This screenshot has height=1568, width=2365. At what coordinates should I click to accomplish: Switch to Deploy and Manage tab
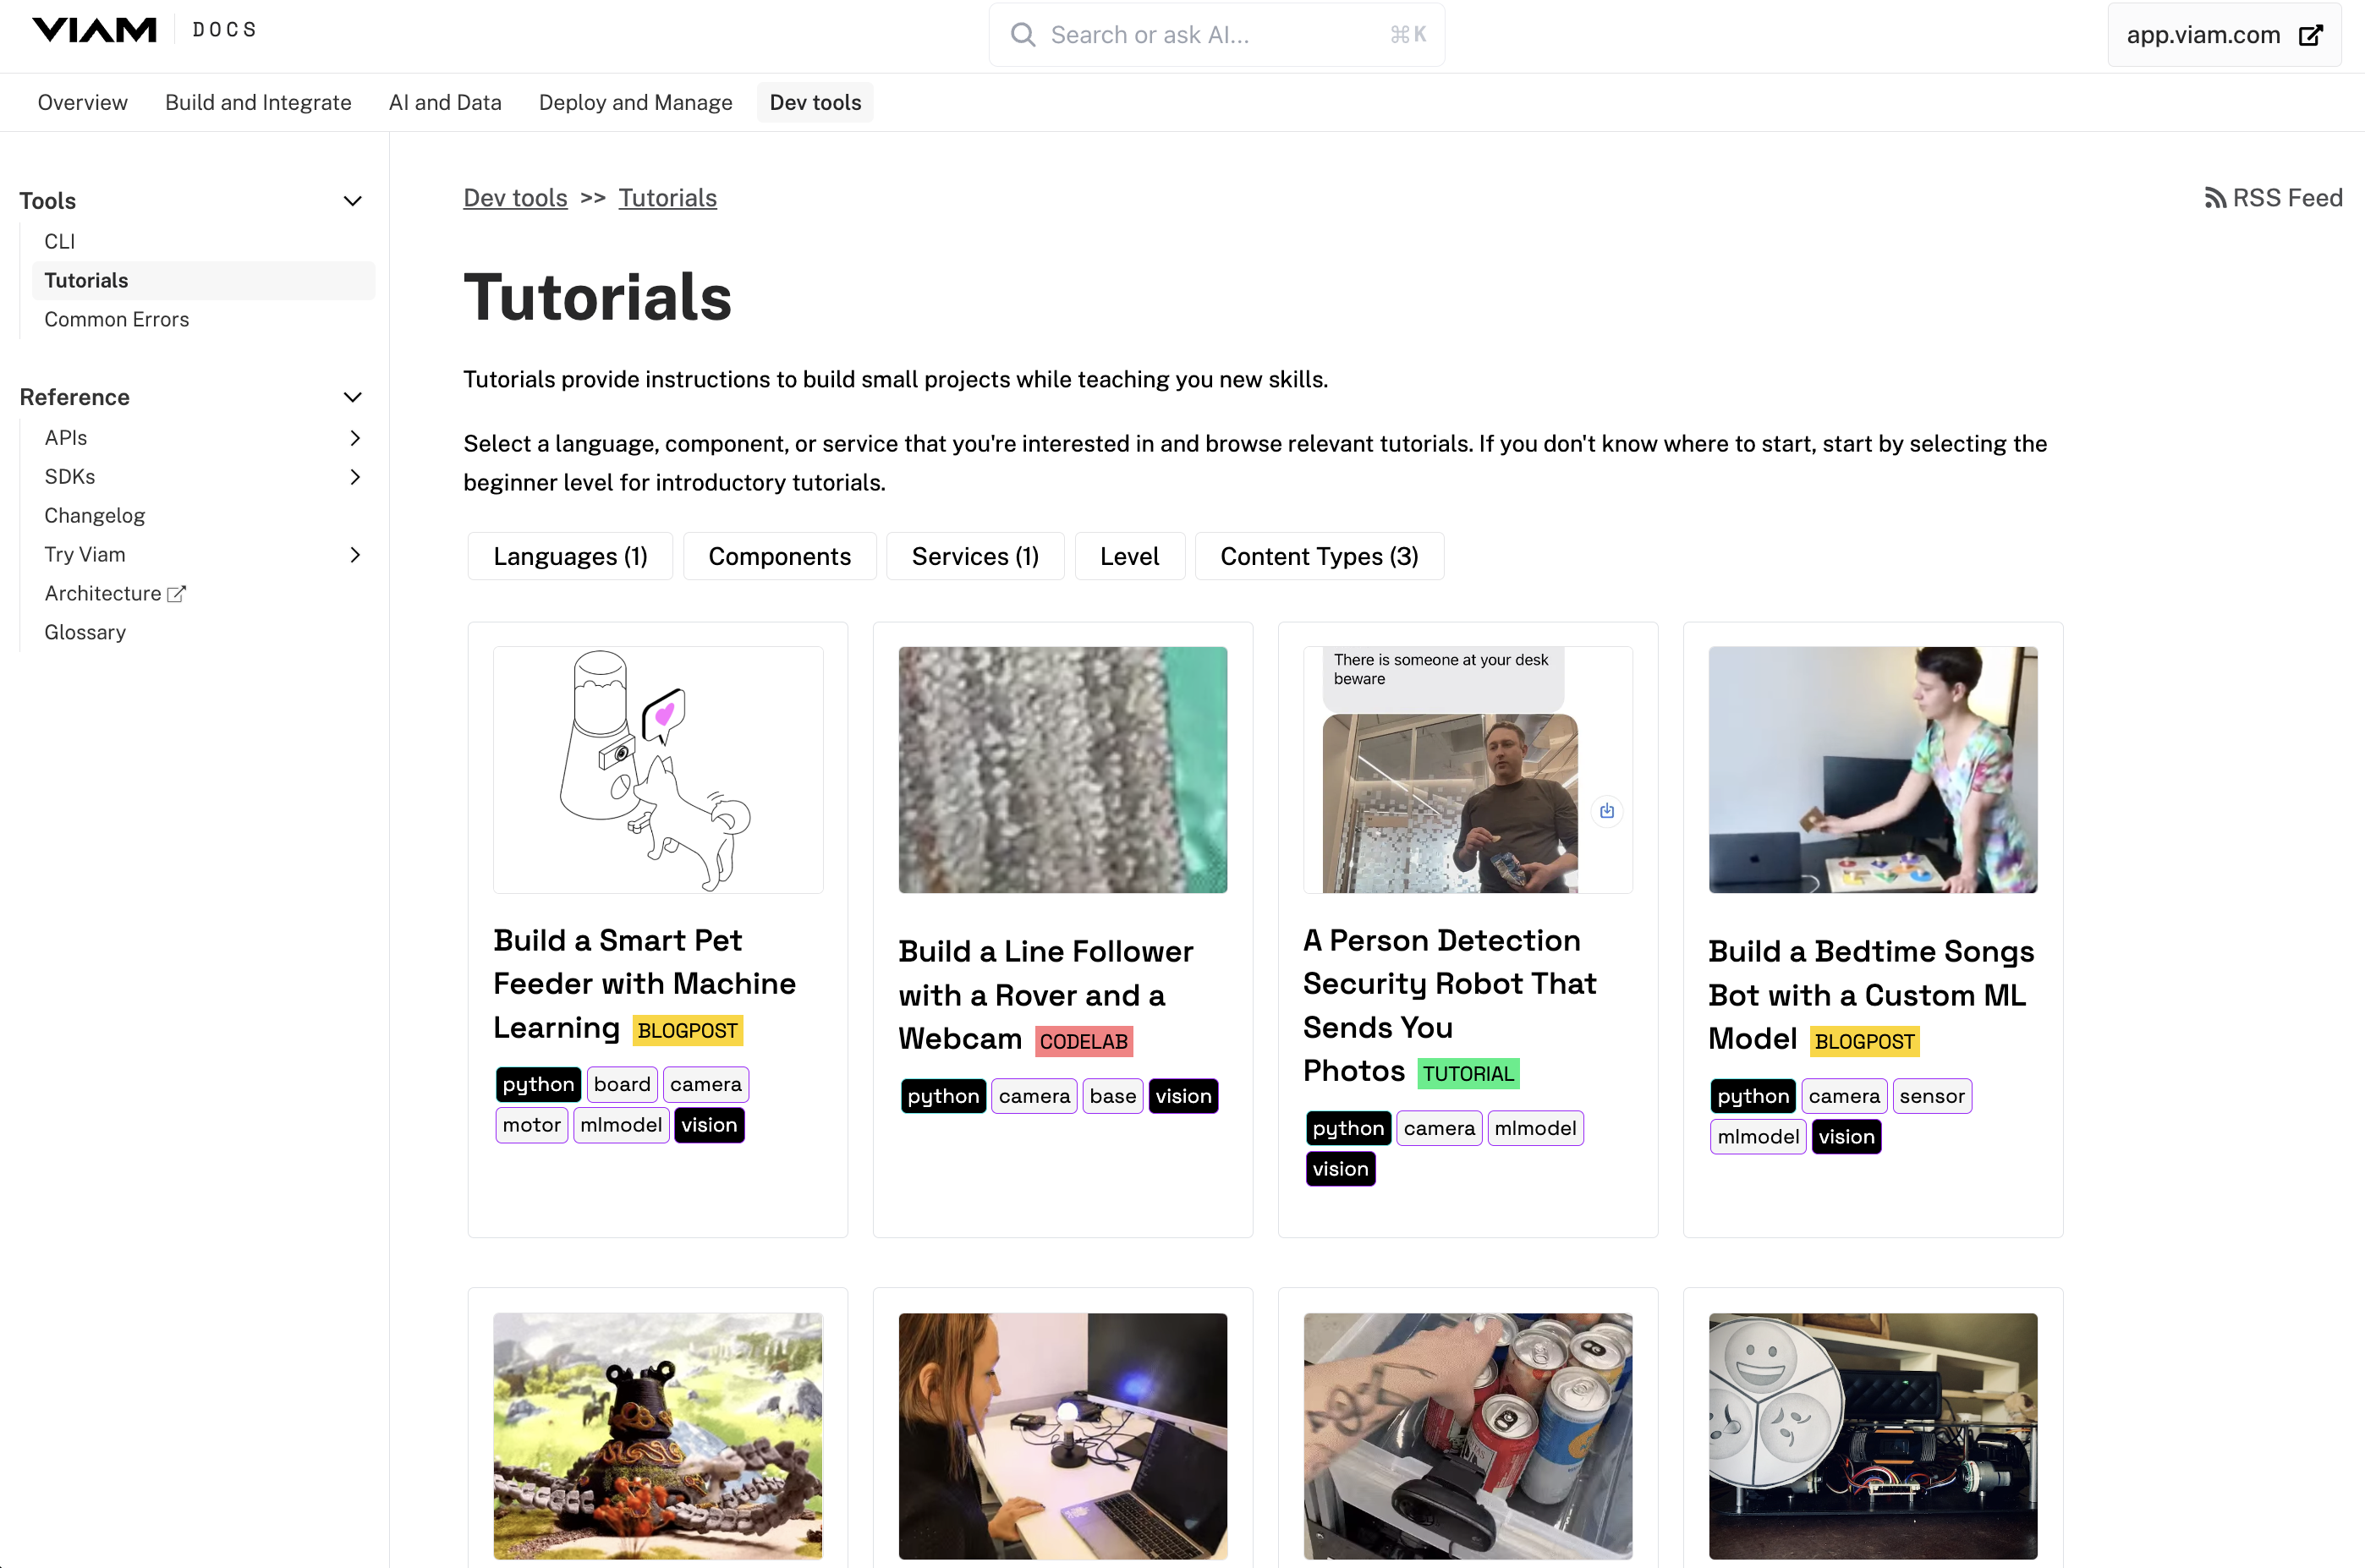coord(635,102)
